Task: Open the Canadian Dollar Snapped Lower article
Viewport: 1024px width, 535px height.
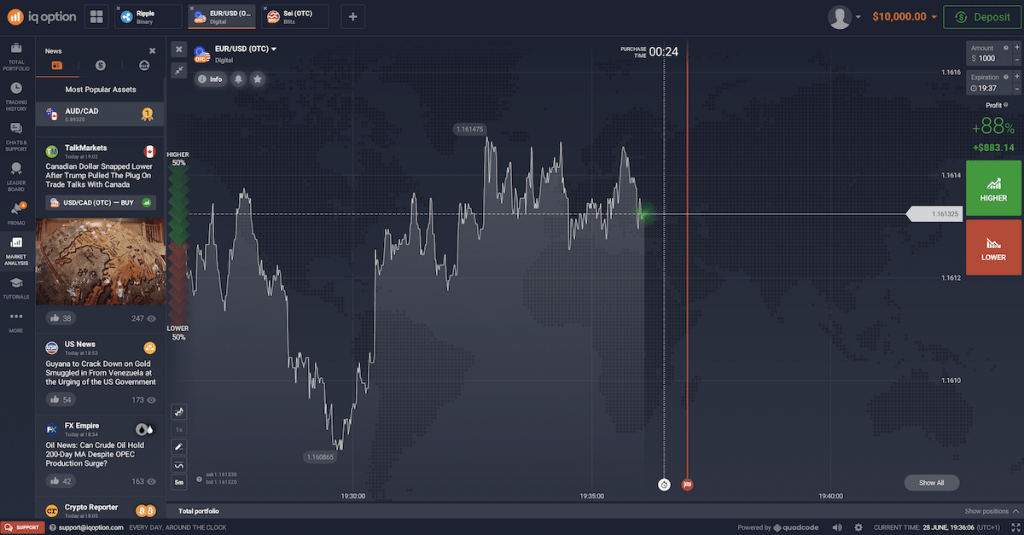Action: coord(99,176)
